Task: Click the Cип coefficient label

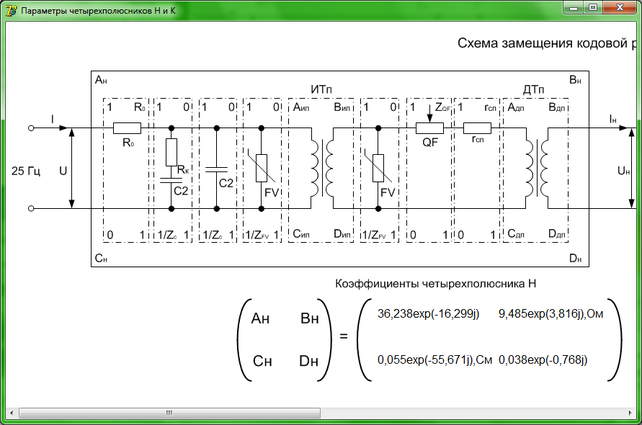Action: pyautogui.click(x=301, y=234)
